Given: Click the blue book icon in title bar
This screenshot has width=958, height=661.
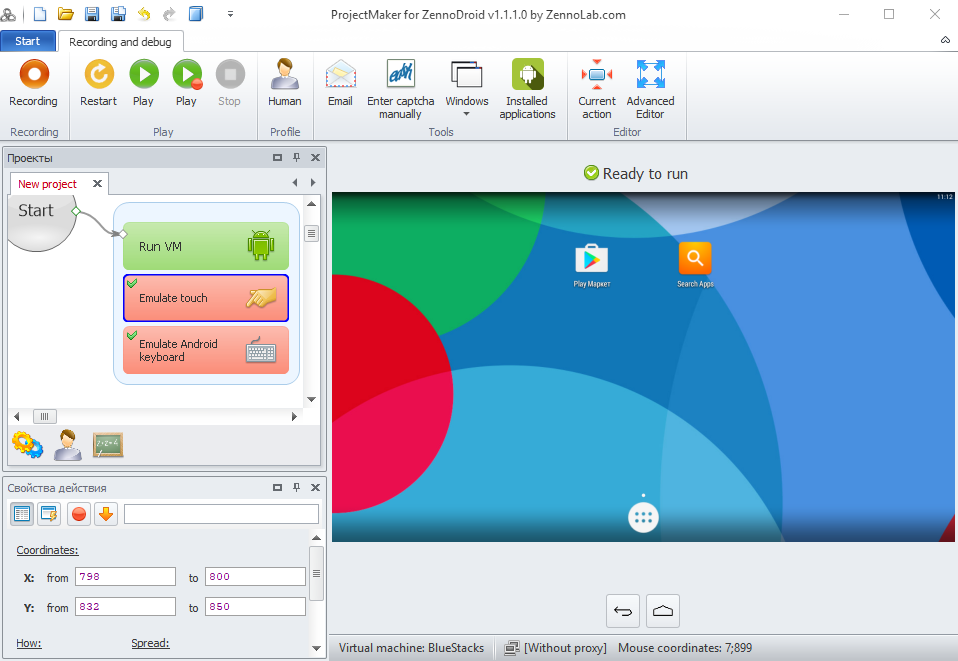Looking at the screenshot, I should [x=196, y=13].
